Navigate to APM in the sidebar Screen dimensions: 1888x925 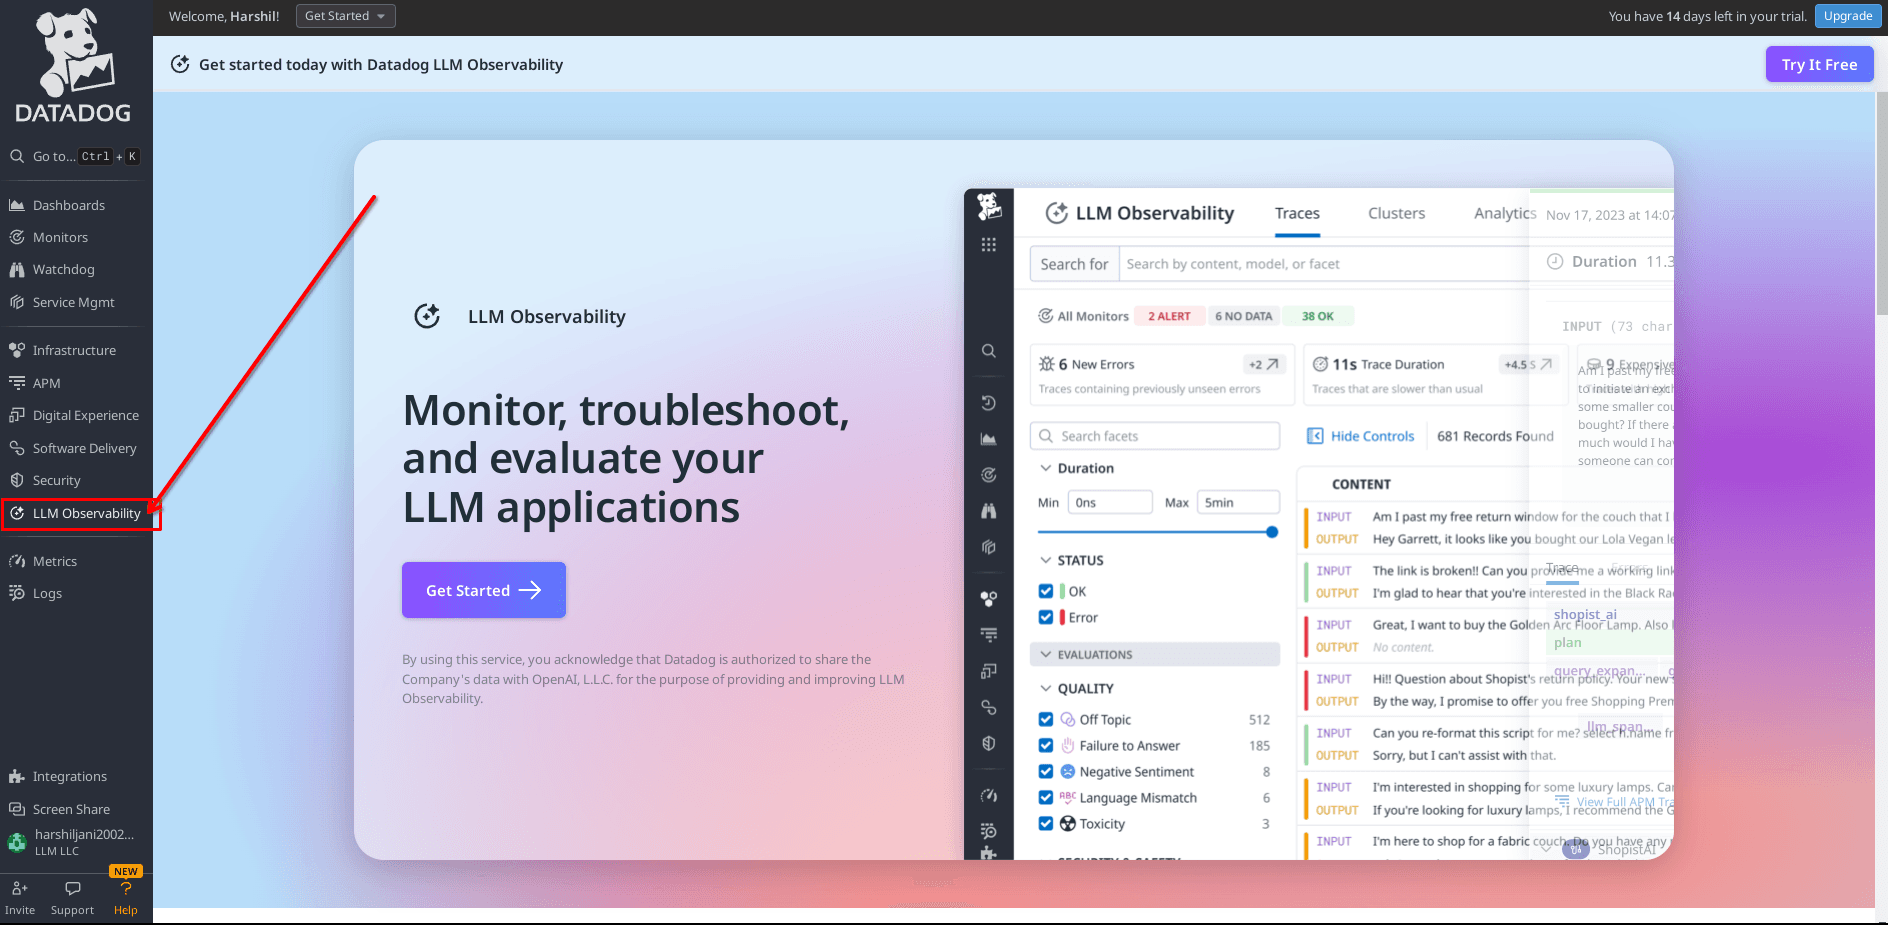[46, 383]
